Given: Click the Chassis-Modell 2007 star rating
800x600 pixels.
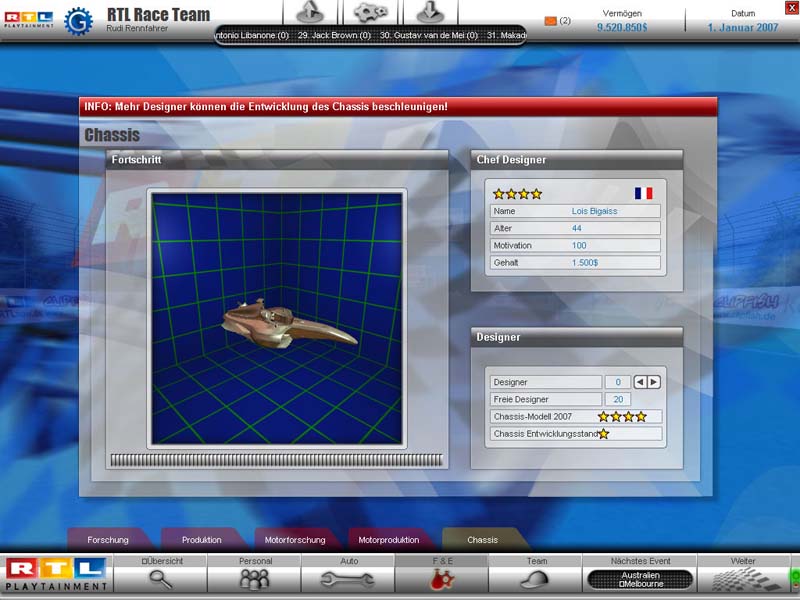Looking at the screenshot, I should (622, 417).
